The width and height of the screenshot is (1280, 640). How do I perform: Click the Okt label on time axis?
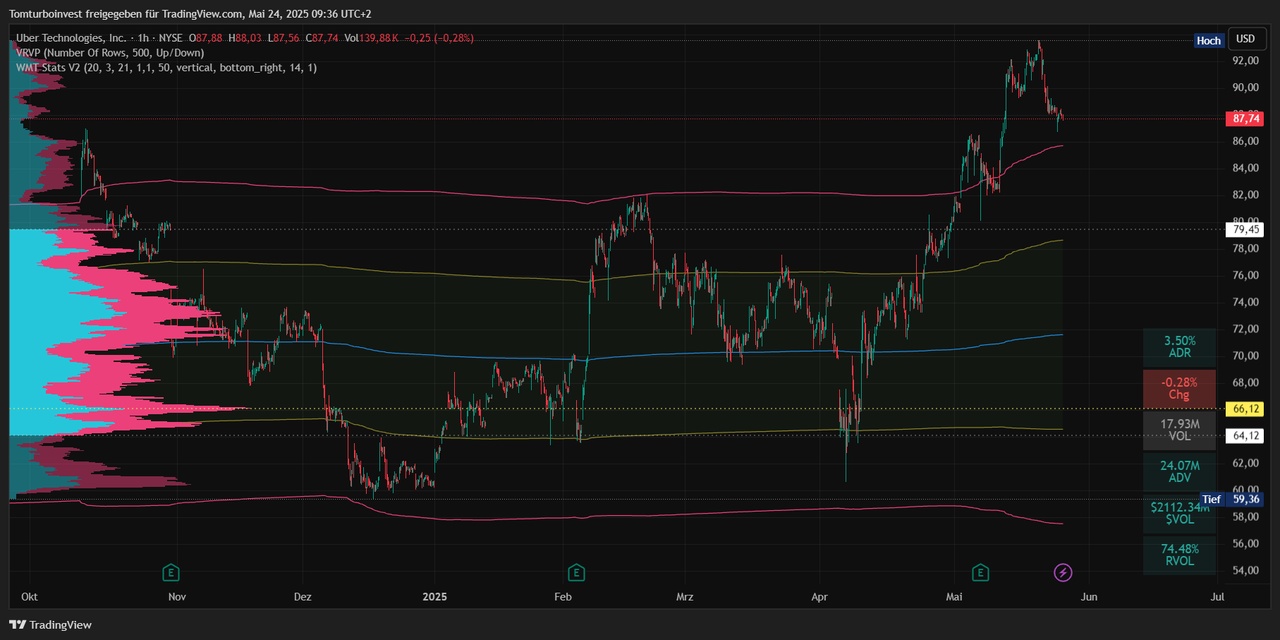coord(30,597)
